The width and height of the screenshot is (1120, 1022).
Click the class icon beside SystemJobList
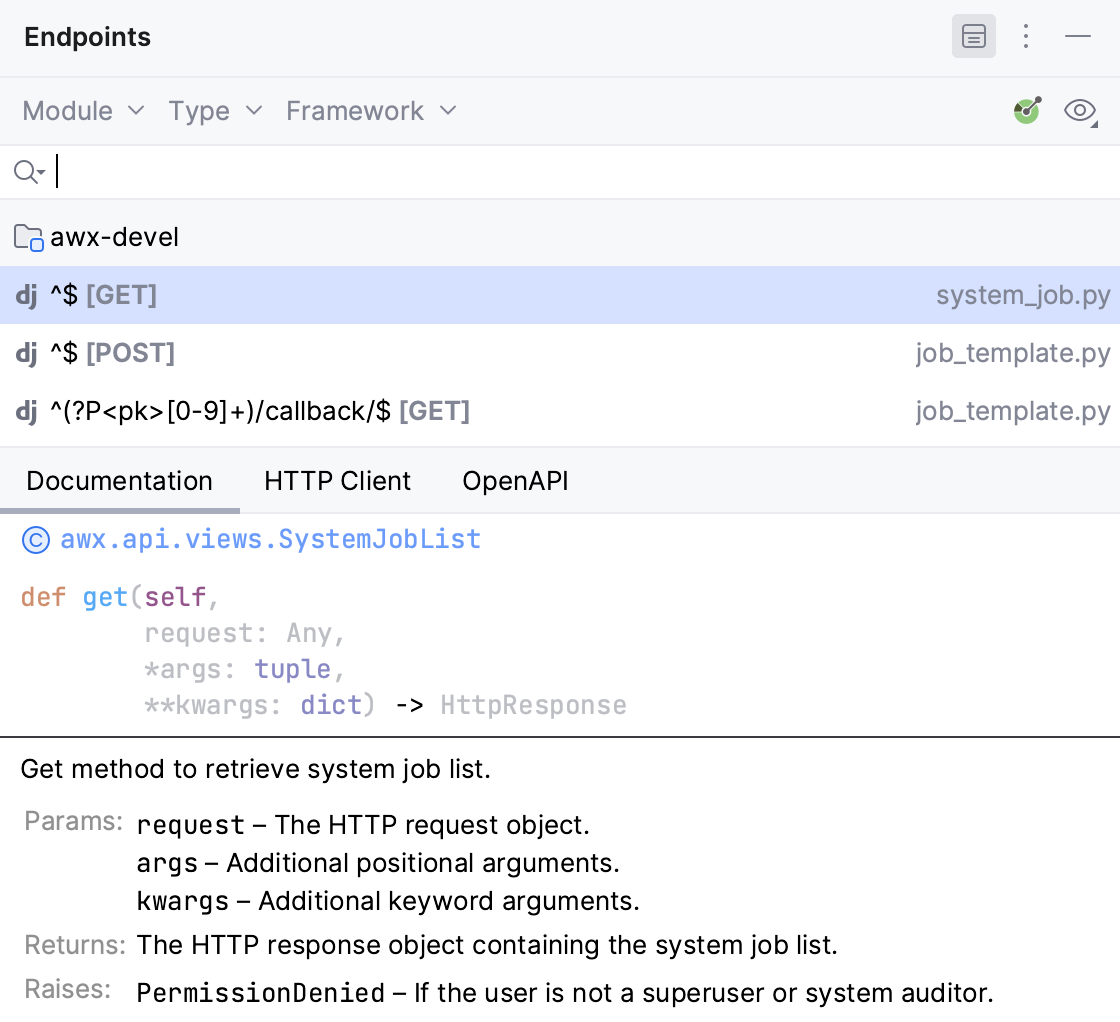tap(36, 540)
